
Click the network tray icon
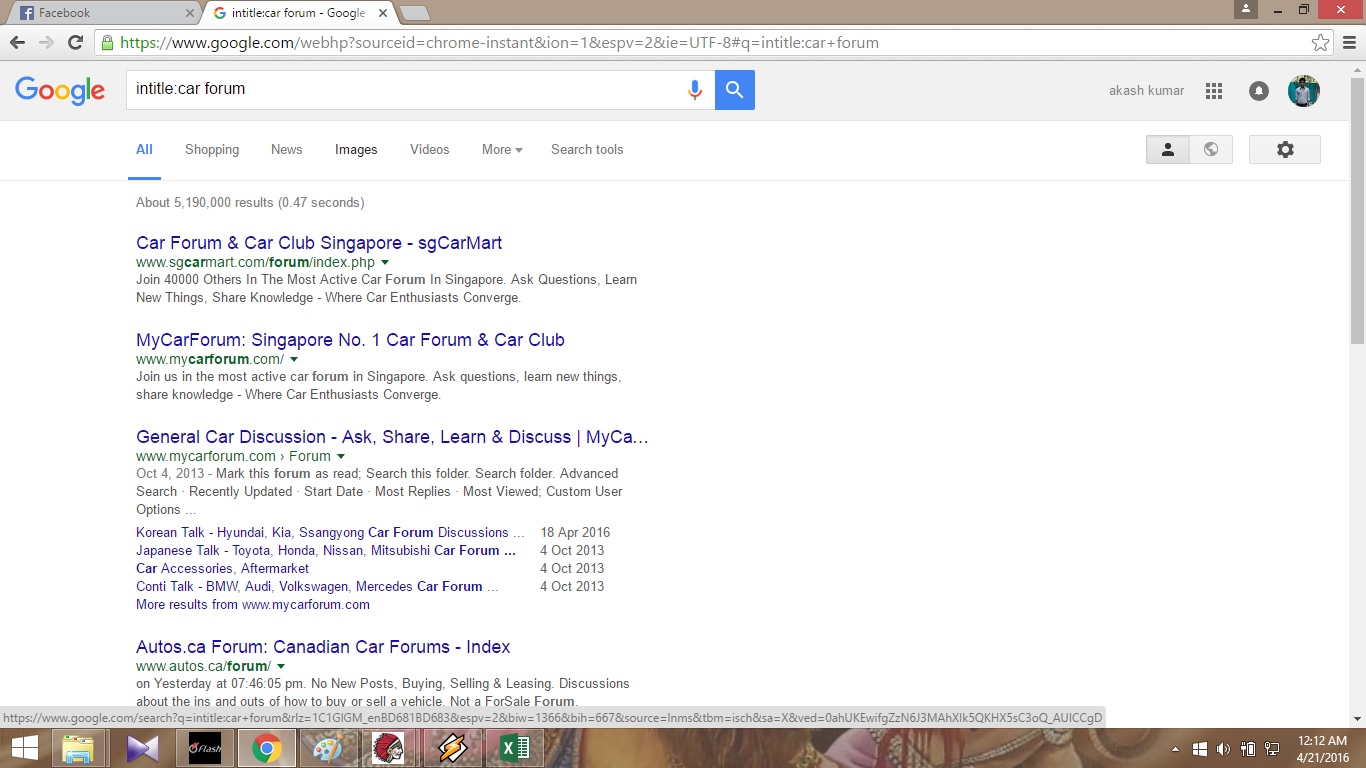click(x=1272, y=748)
